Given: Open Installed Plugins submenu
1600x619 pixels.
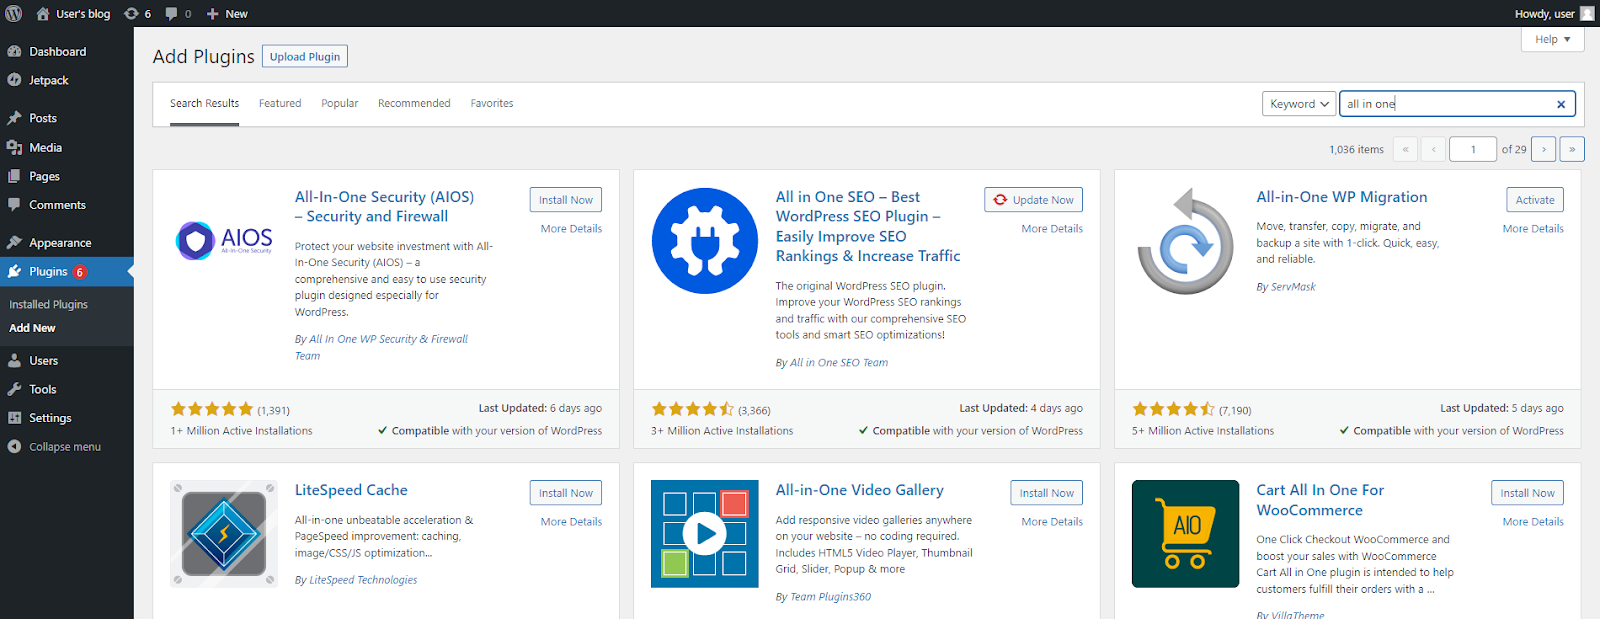Looking at the screenshot, I should (x=48, y=304).
